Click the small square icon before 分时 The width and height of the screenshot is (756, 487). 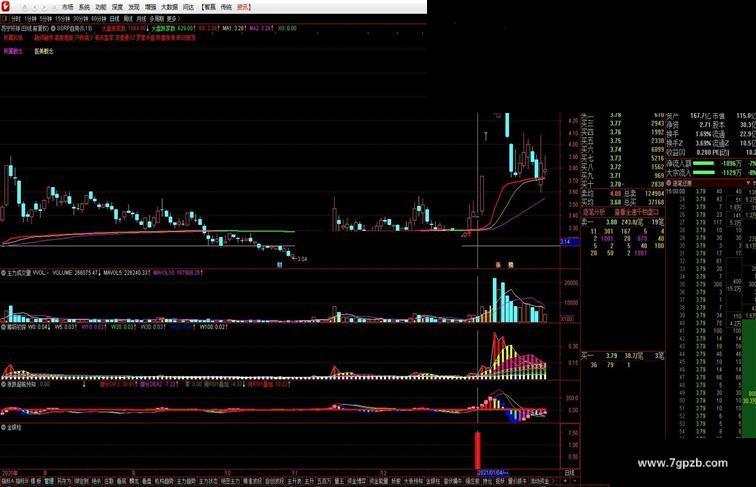click(x=5, y=18)
